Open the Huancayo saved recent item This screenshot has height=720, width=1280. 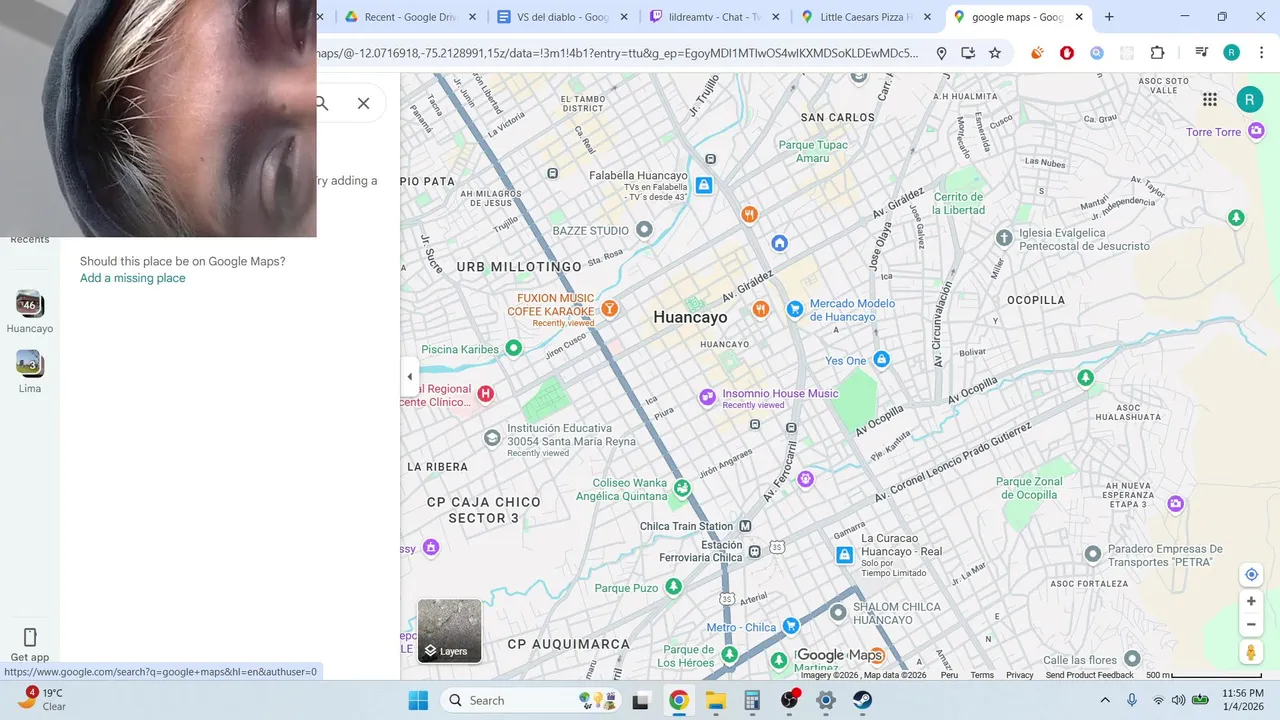[x=30, y=313]
